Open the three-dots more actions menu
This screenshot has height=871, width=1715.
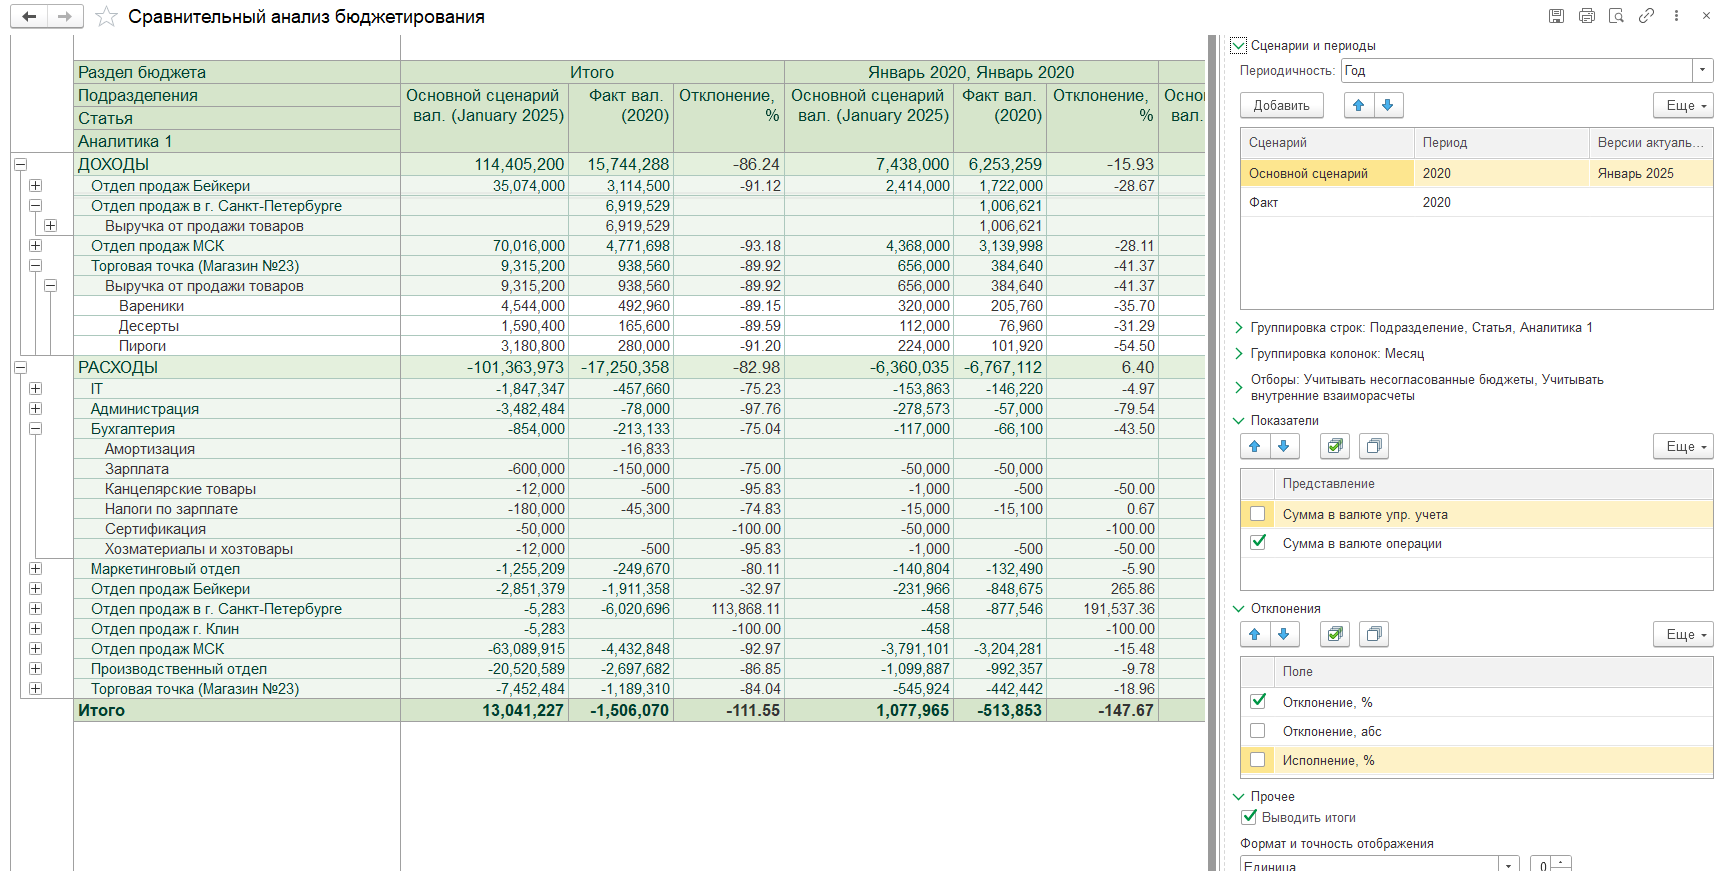tap(1676, 16)
